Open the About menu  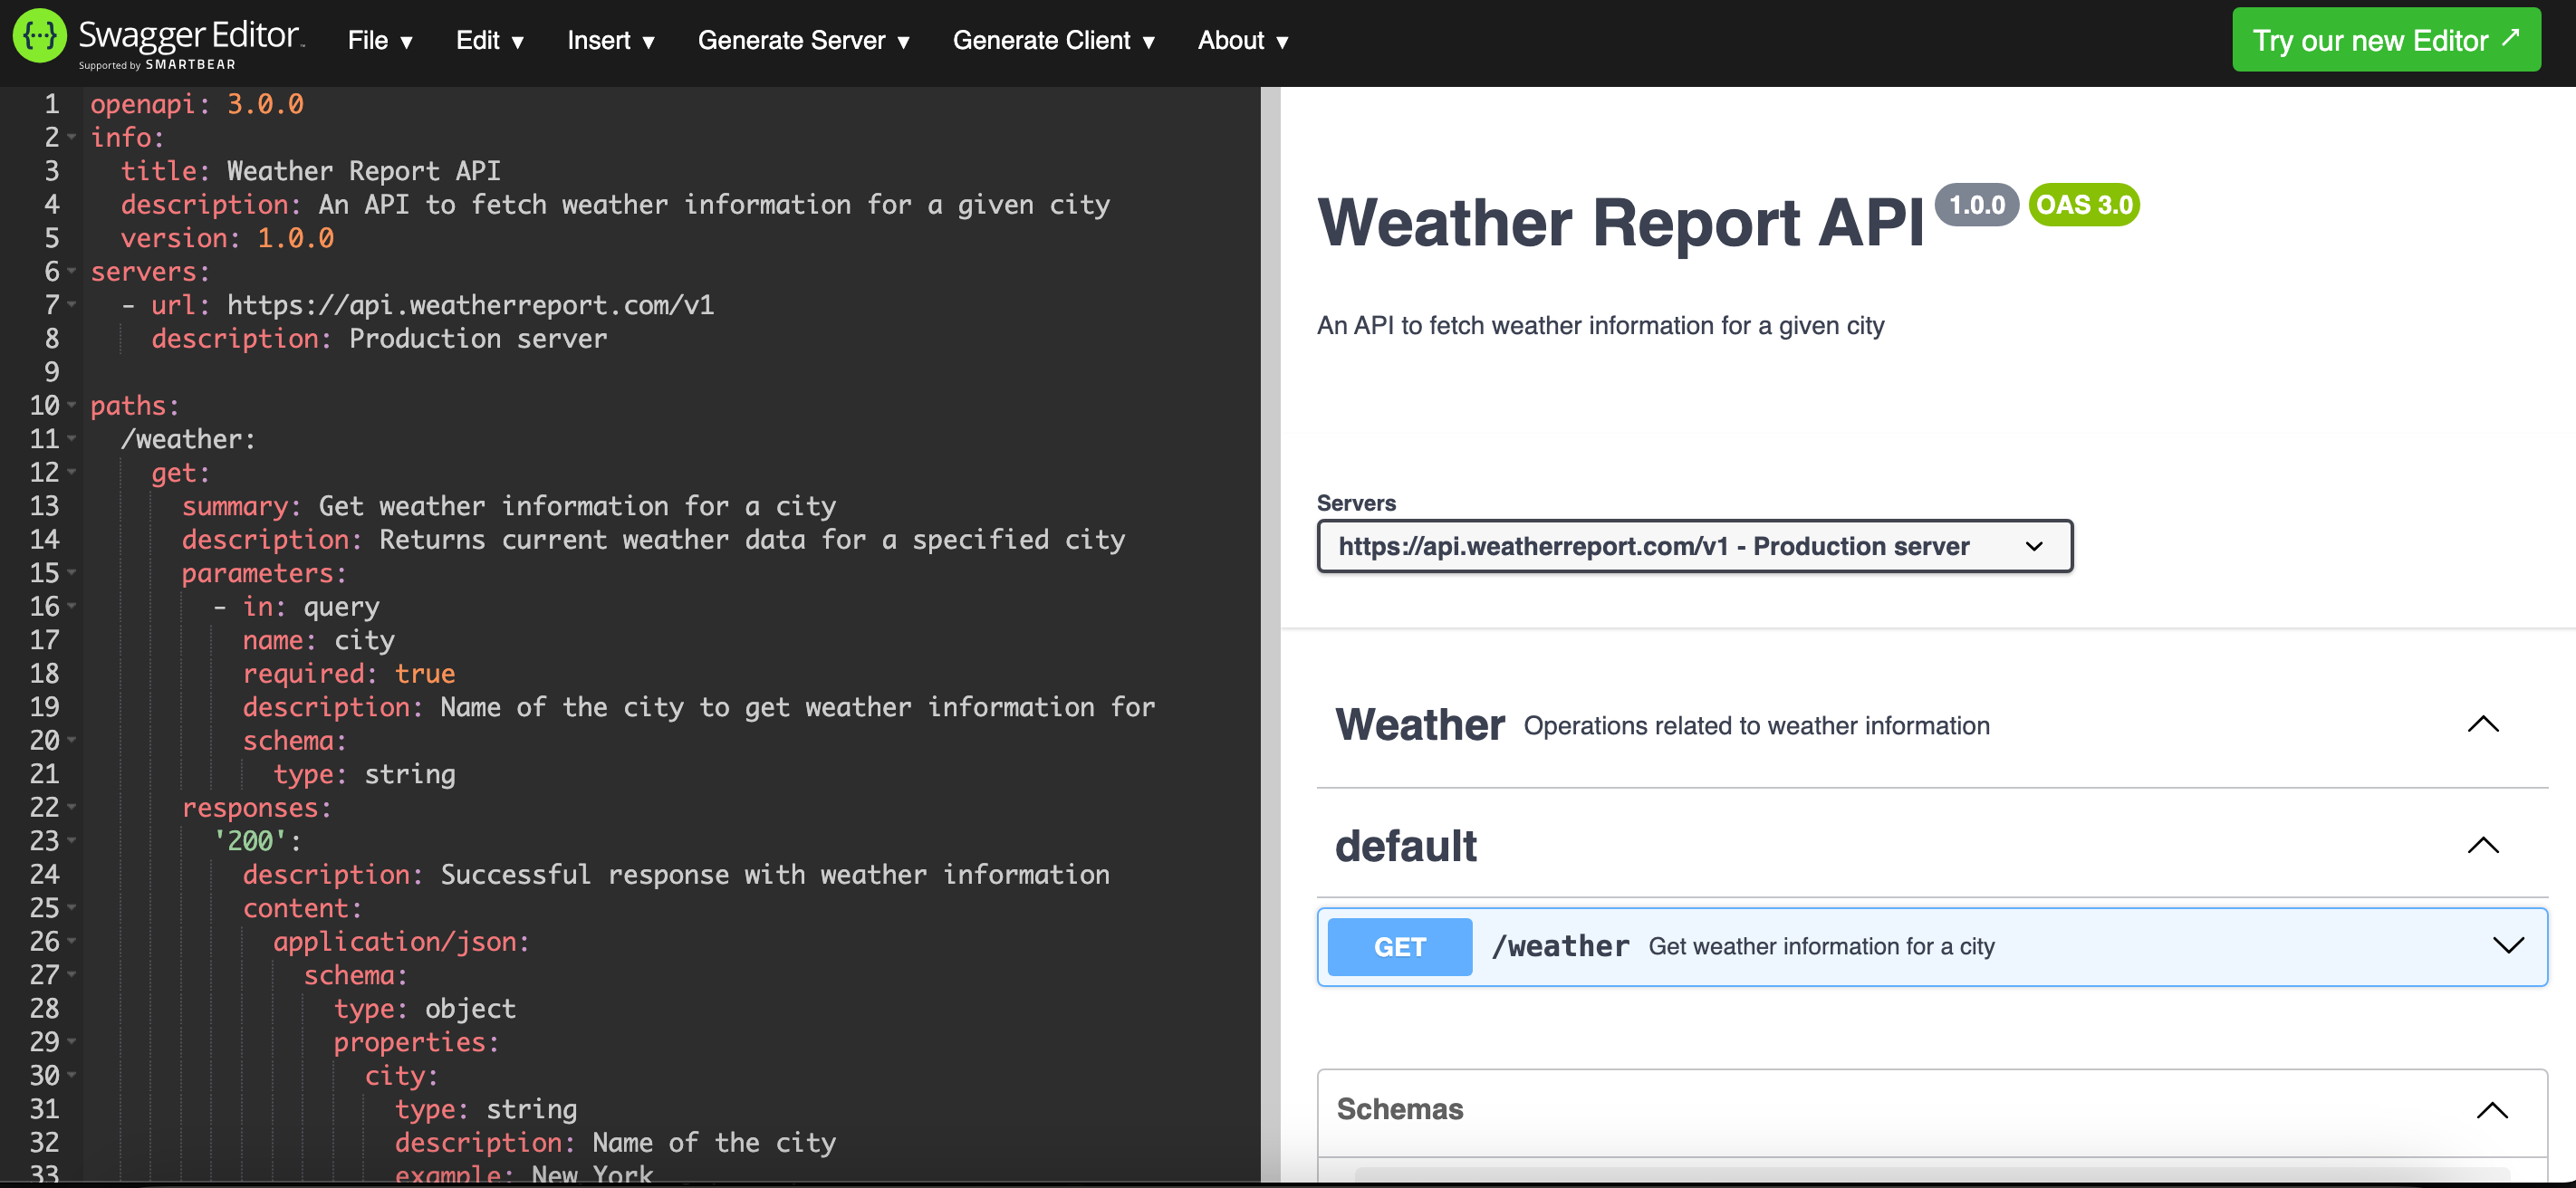pyautogui.click(x=1243, y=40)
